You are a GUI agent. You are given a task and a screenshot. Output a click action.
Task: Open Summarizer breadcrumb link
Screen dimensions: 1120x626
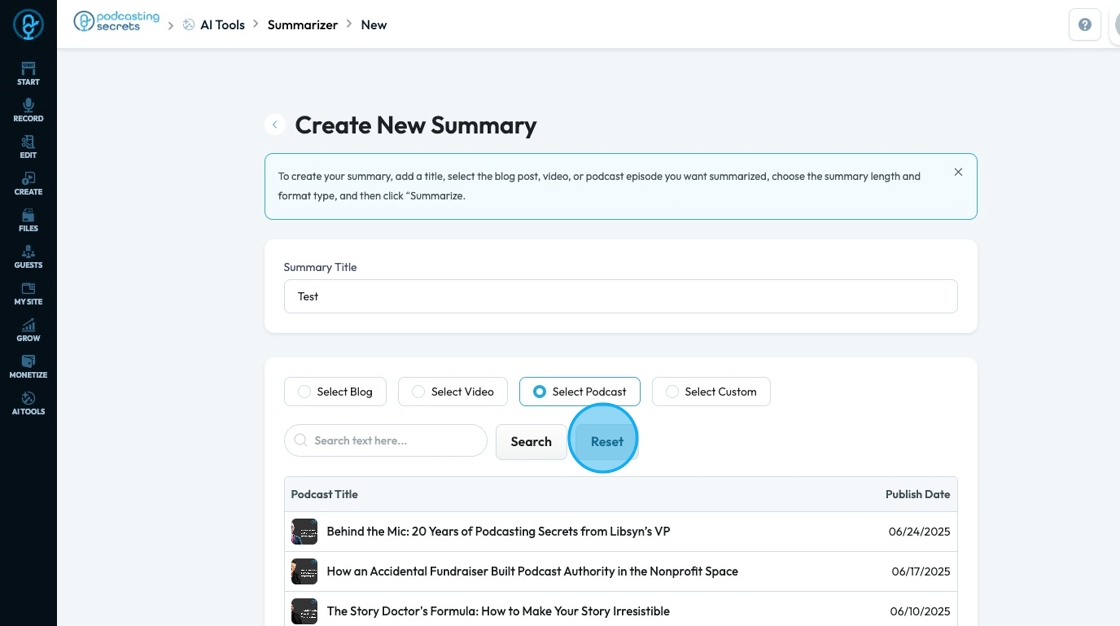pos(302,25)
